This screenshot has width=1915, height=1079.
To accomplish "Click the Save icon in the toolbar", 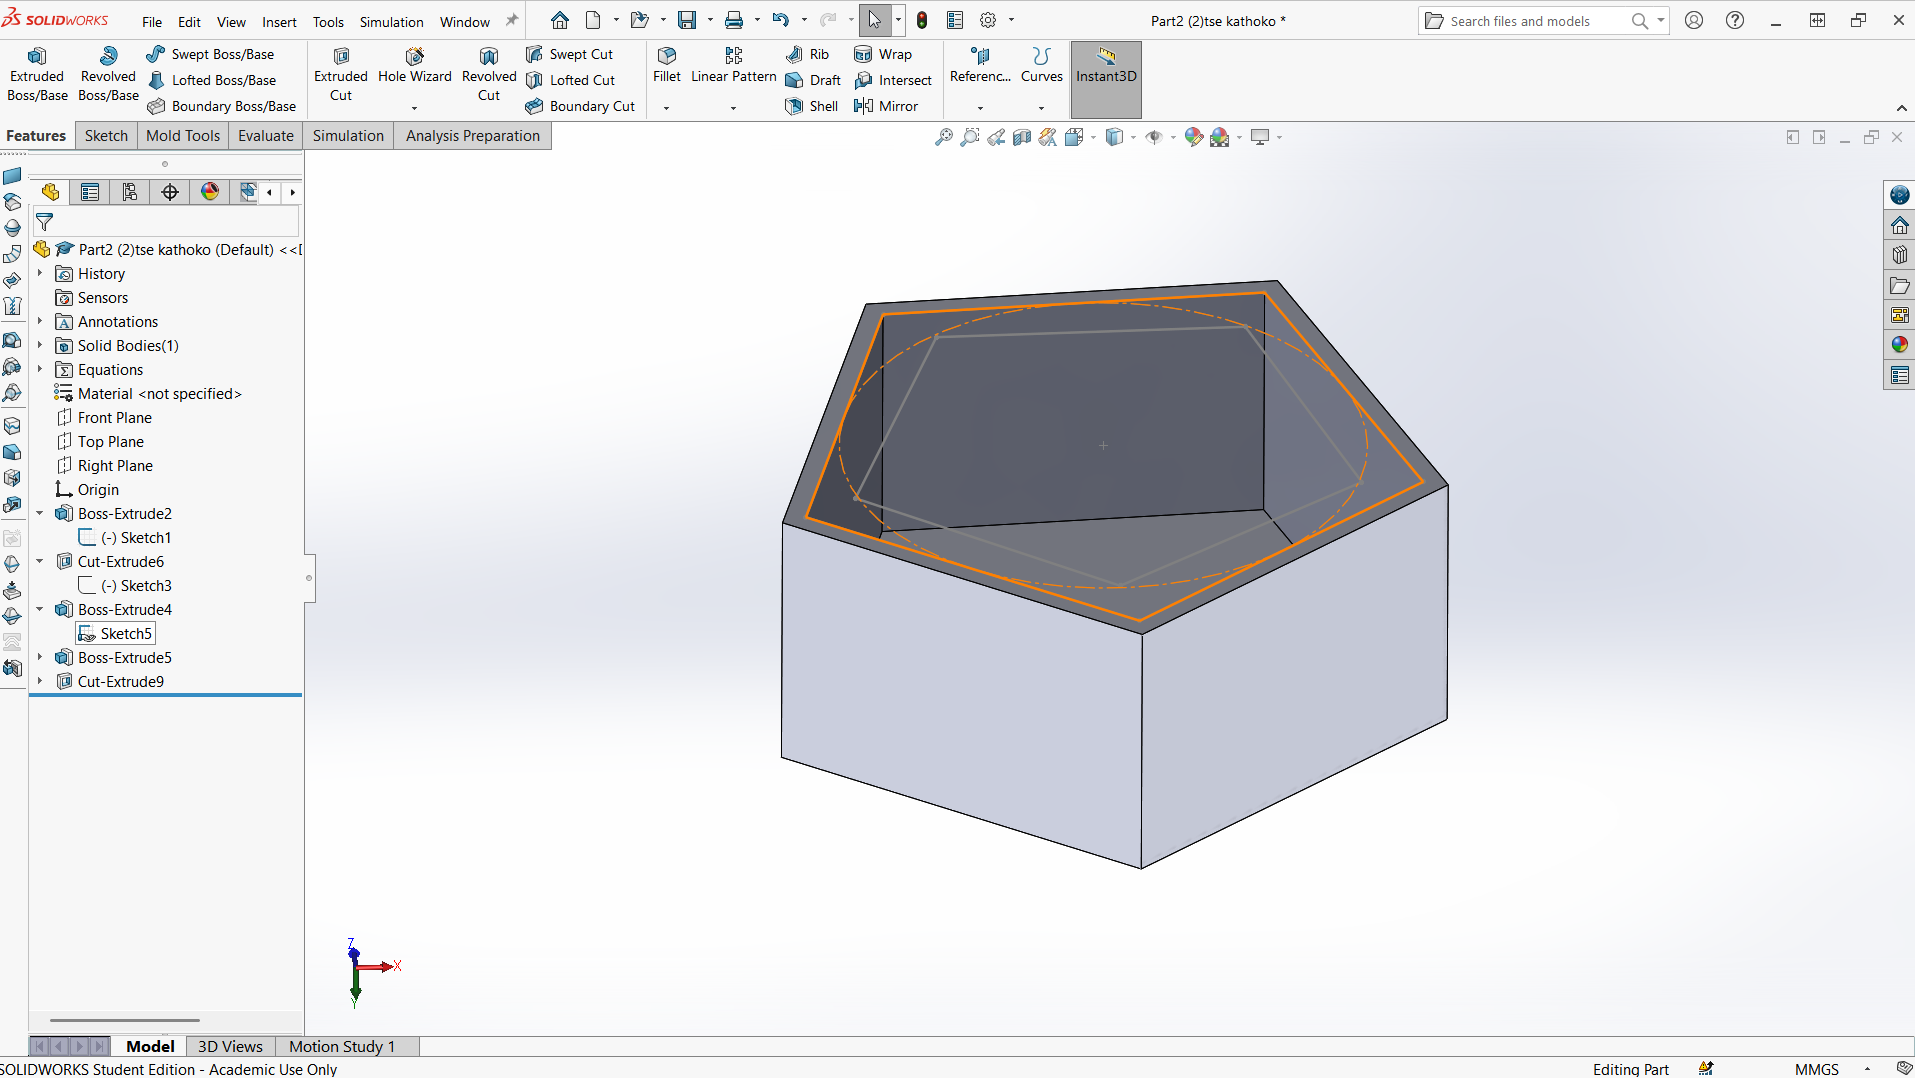I will 687,20.
